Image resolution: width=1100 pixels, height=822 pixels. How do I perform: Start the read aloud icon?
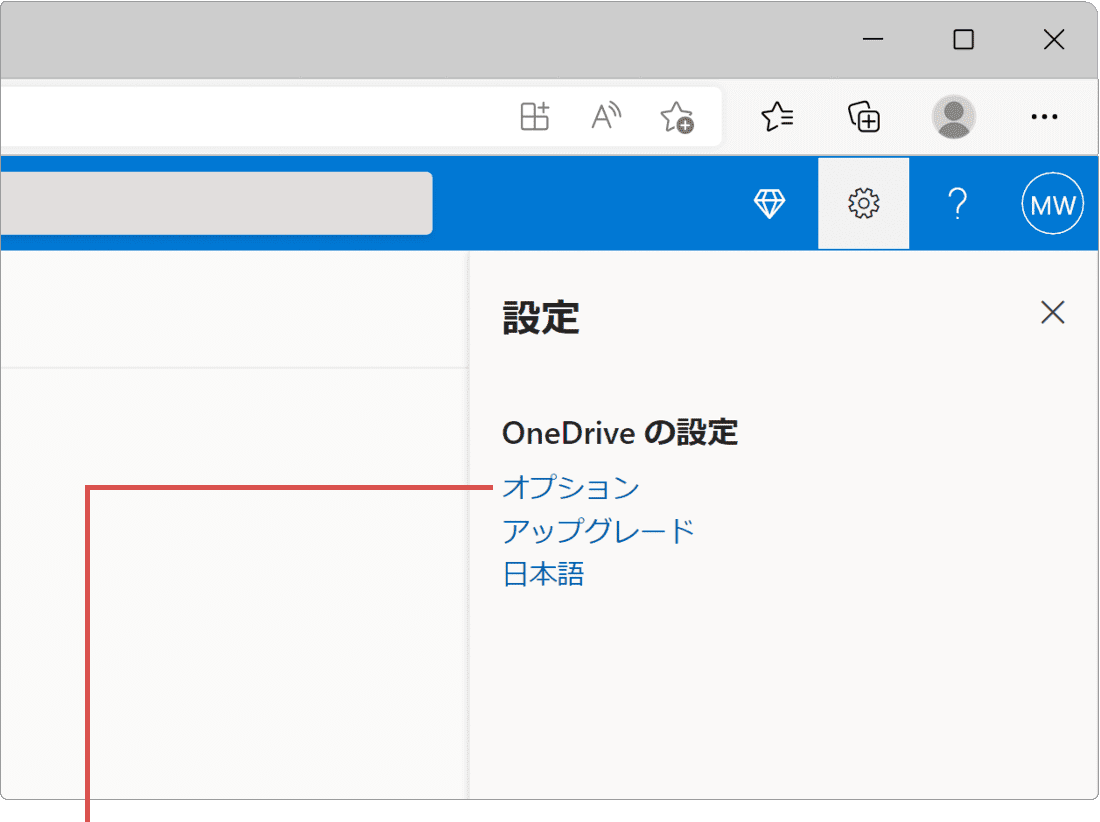click(606, 116)
